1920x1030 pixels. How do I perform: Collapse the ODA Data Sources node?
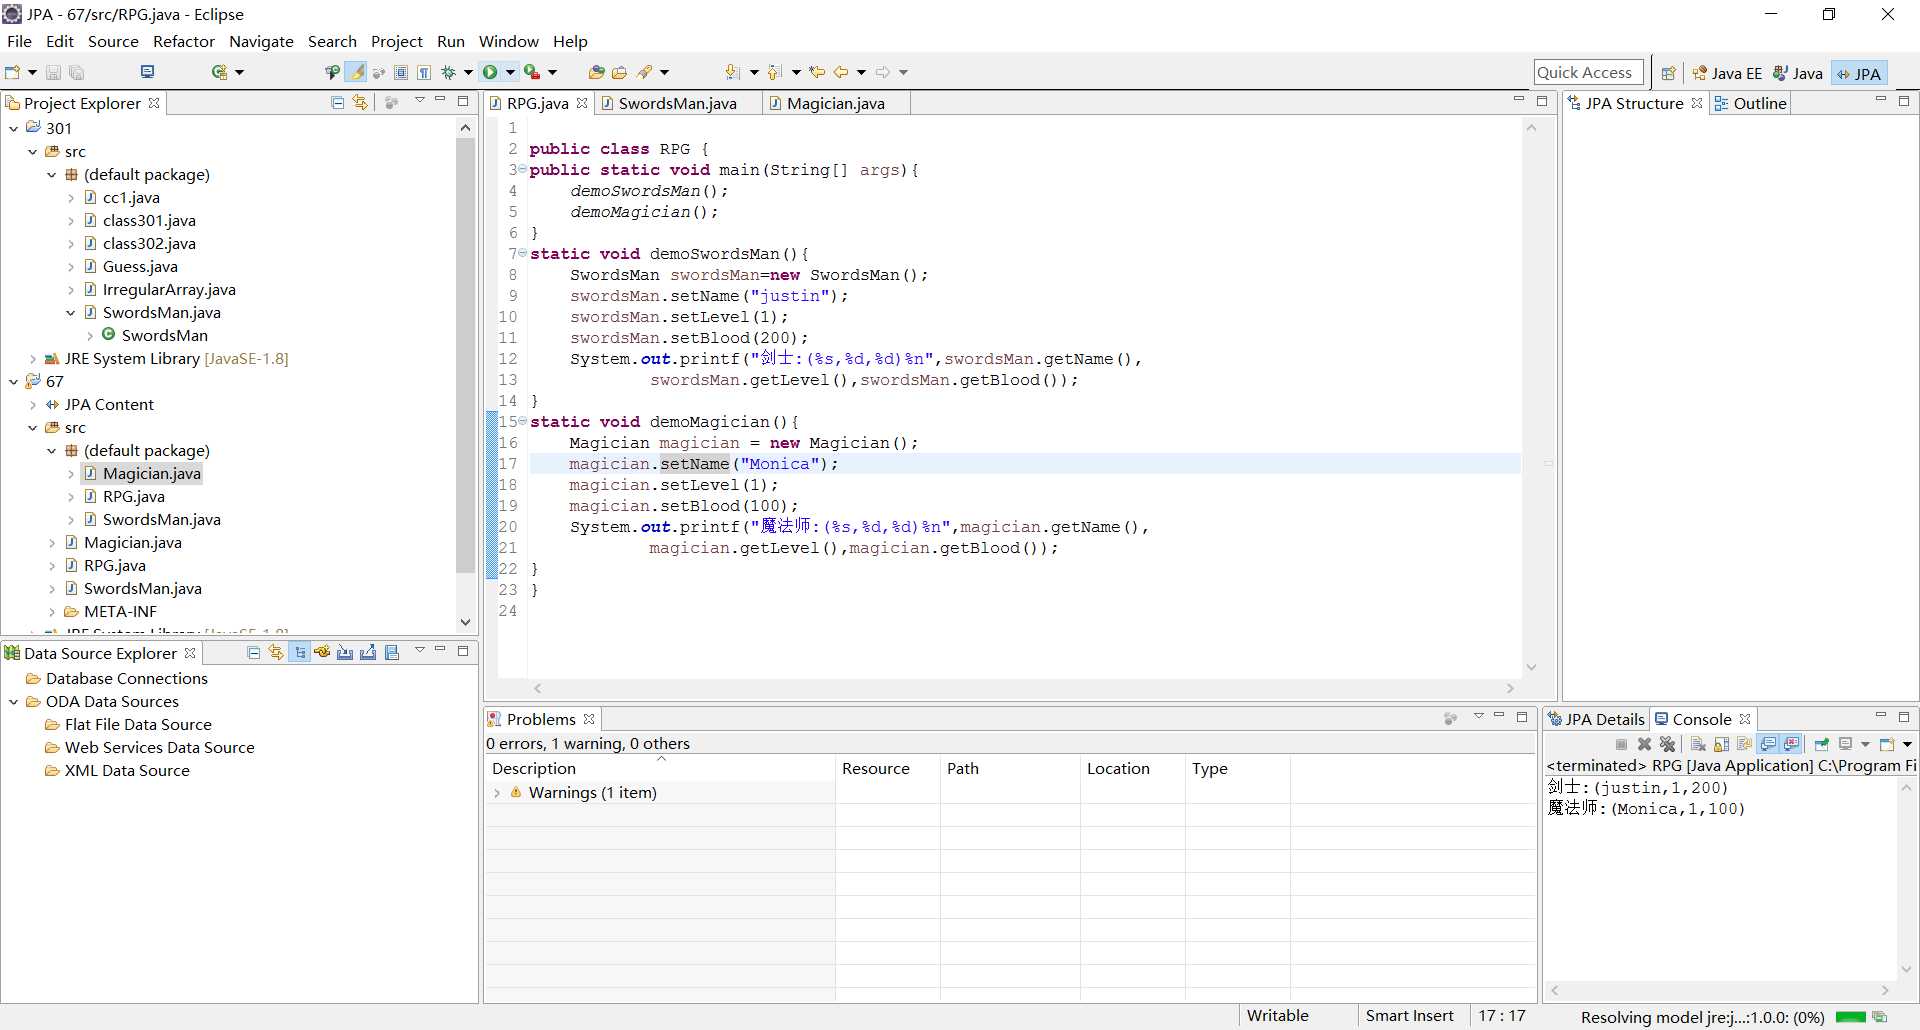click(x=13, y=701)
